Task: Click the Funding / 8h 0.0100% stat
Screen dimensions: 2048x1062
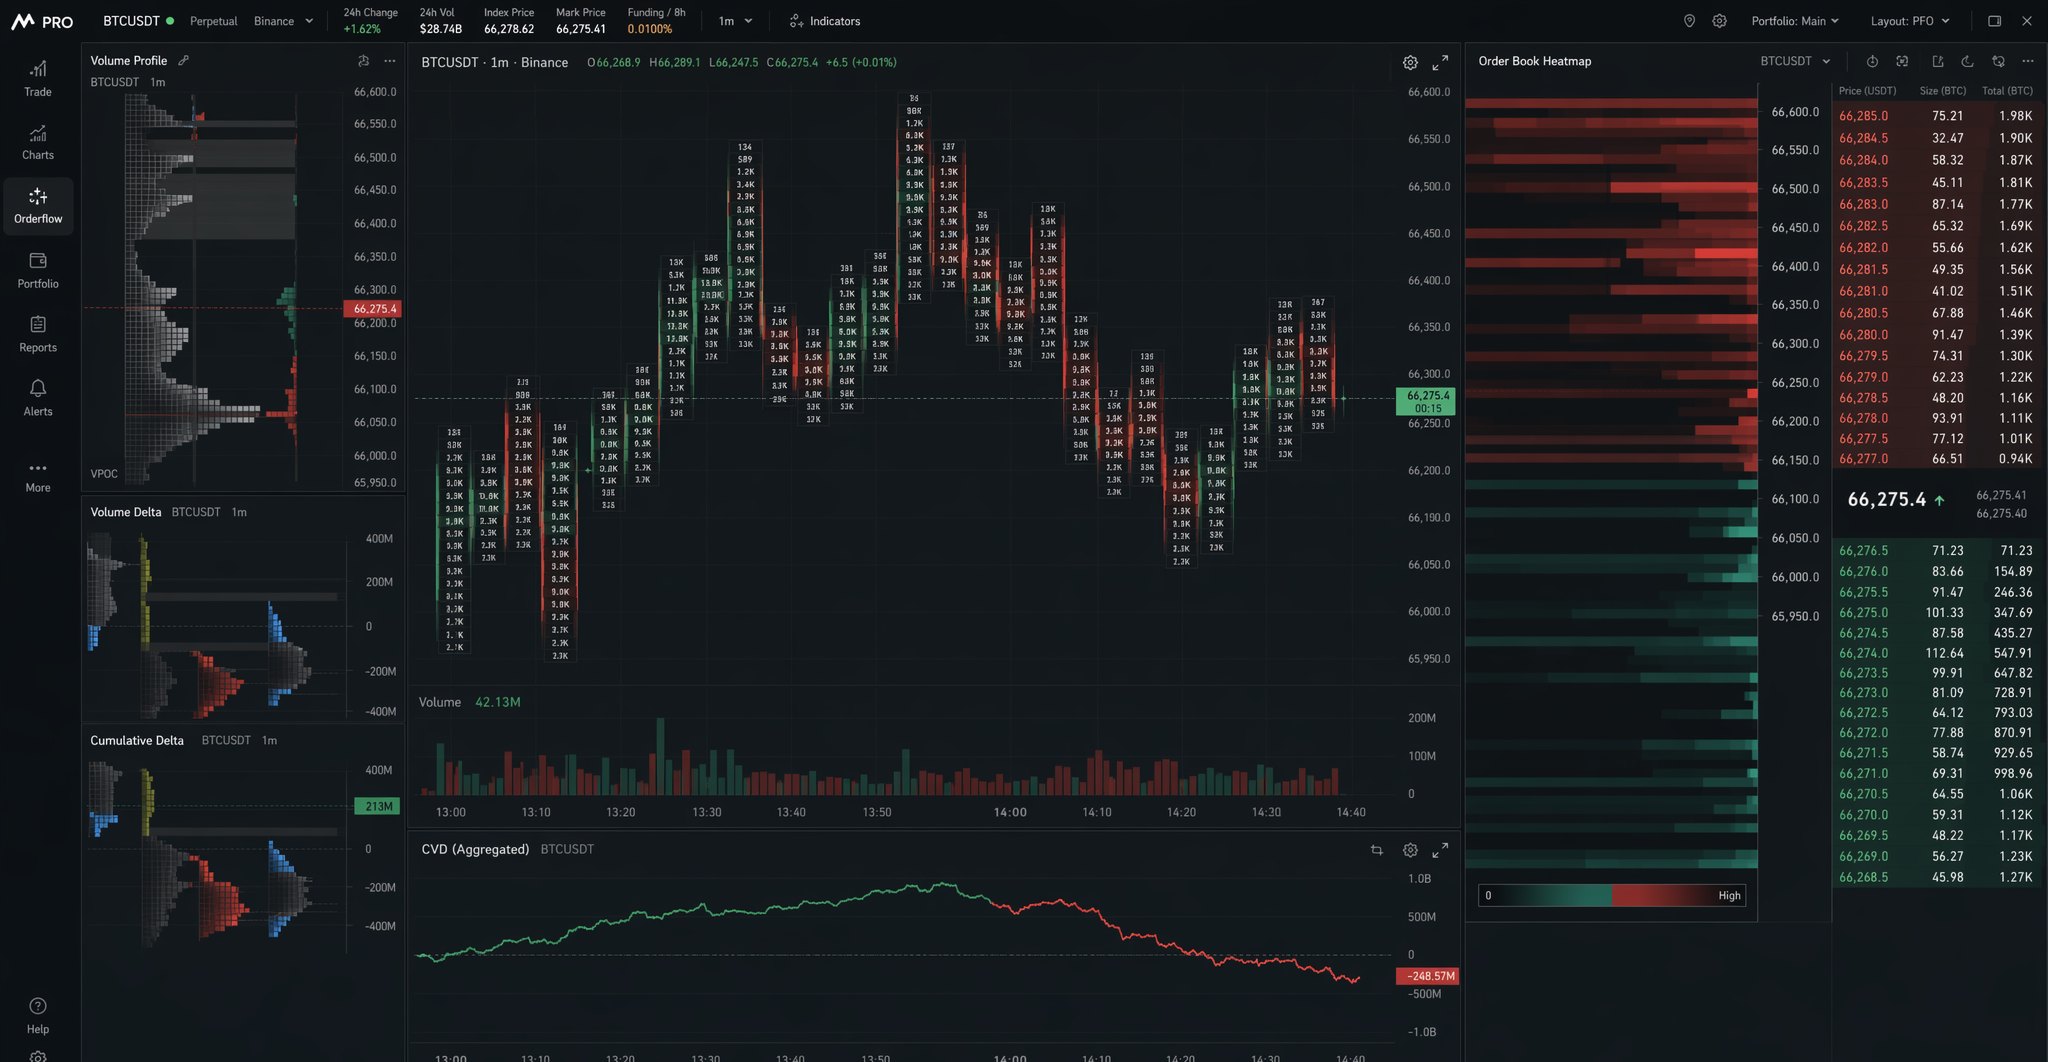Action: [656, 21]
